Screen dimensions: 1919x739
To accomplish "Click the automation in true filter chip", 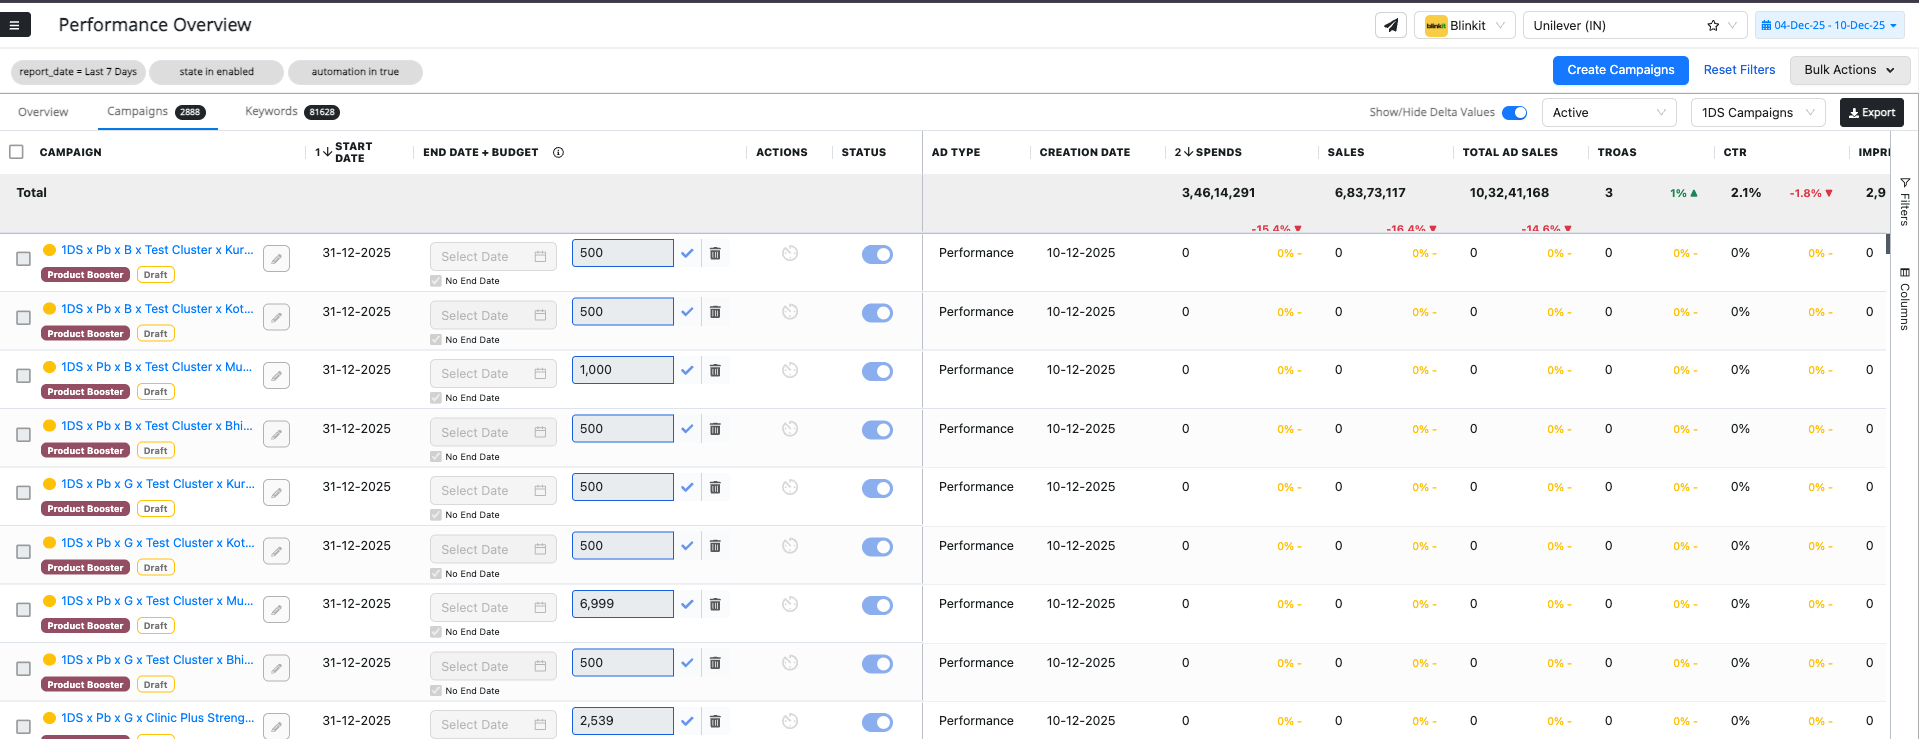I will [x=355, y=72].
